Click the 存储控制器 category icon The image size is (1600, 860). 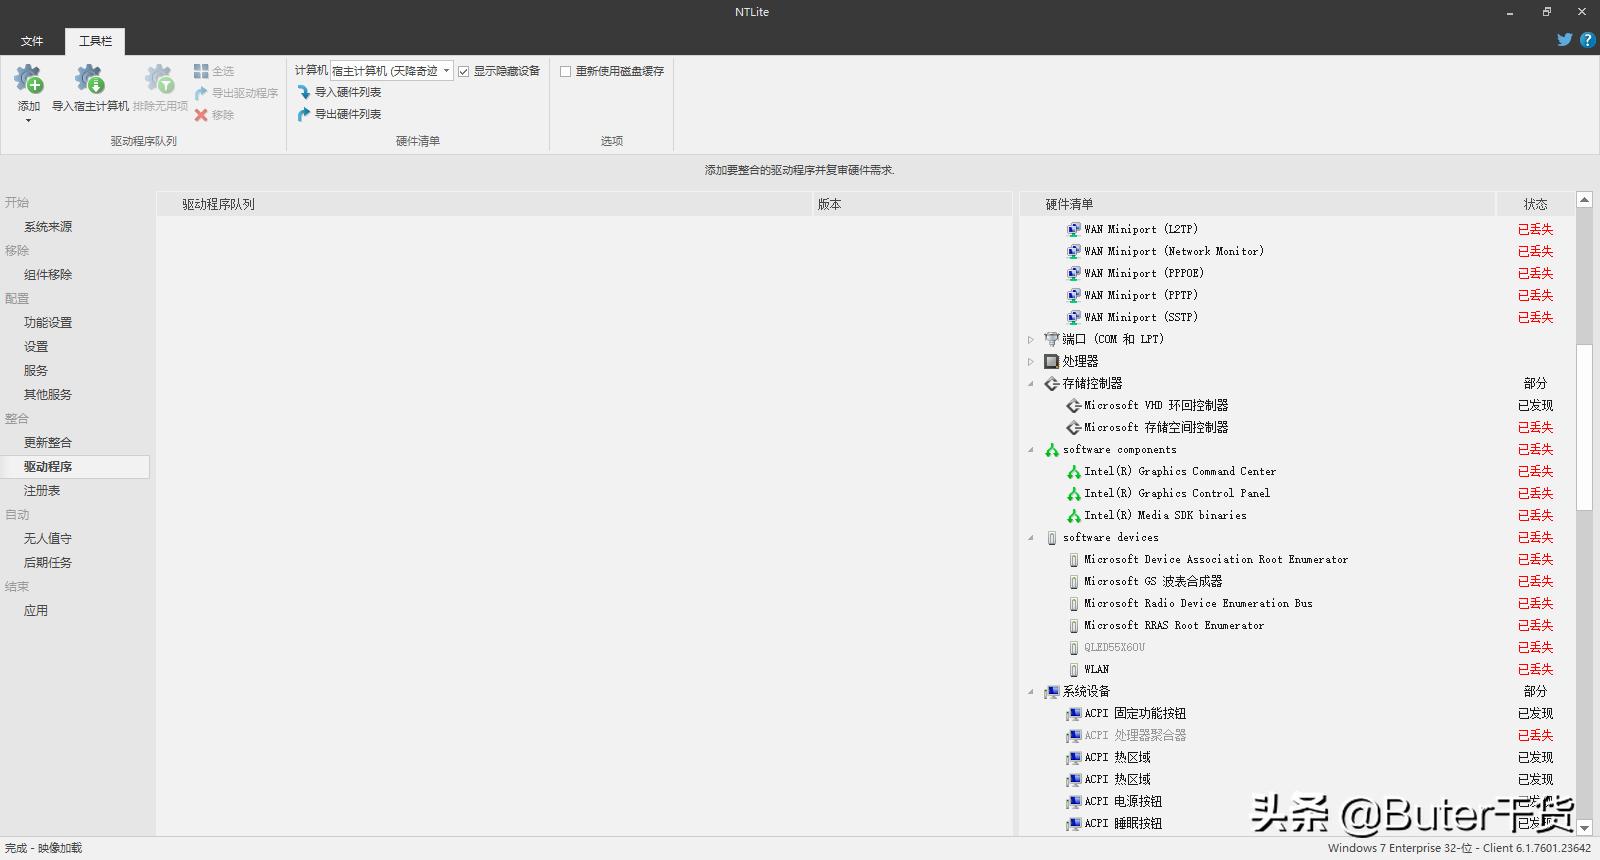1052,383
